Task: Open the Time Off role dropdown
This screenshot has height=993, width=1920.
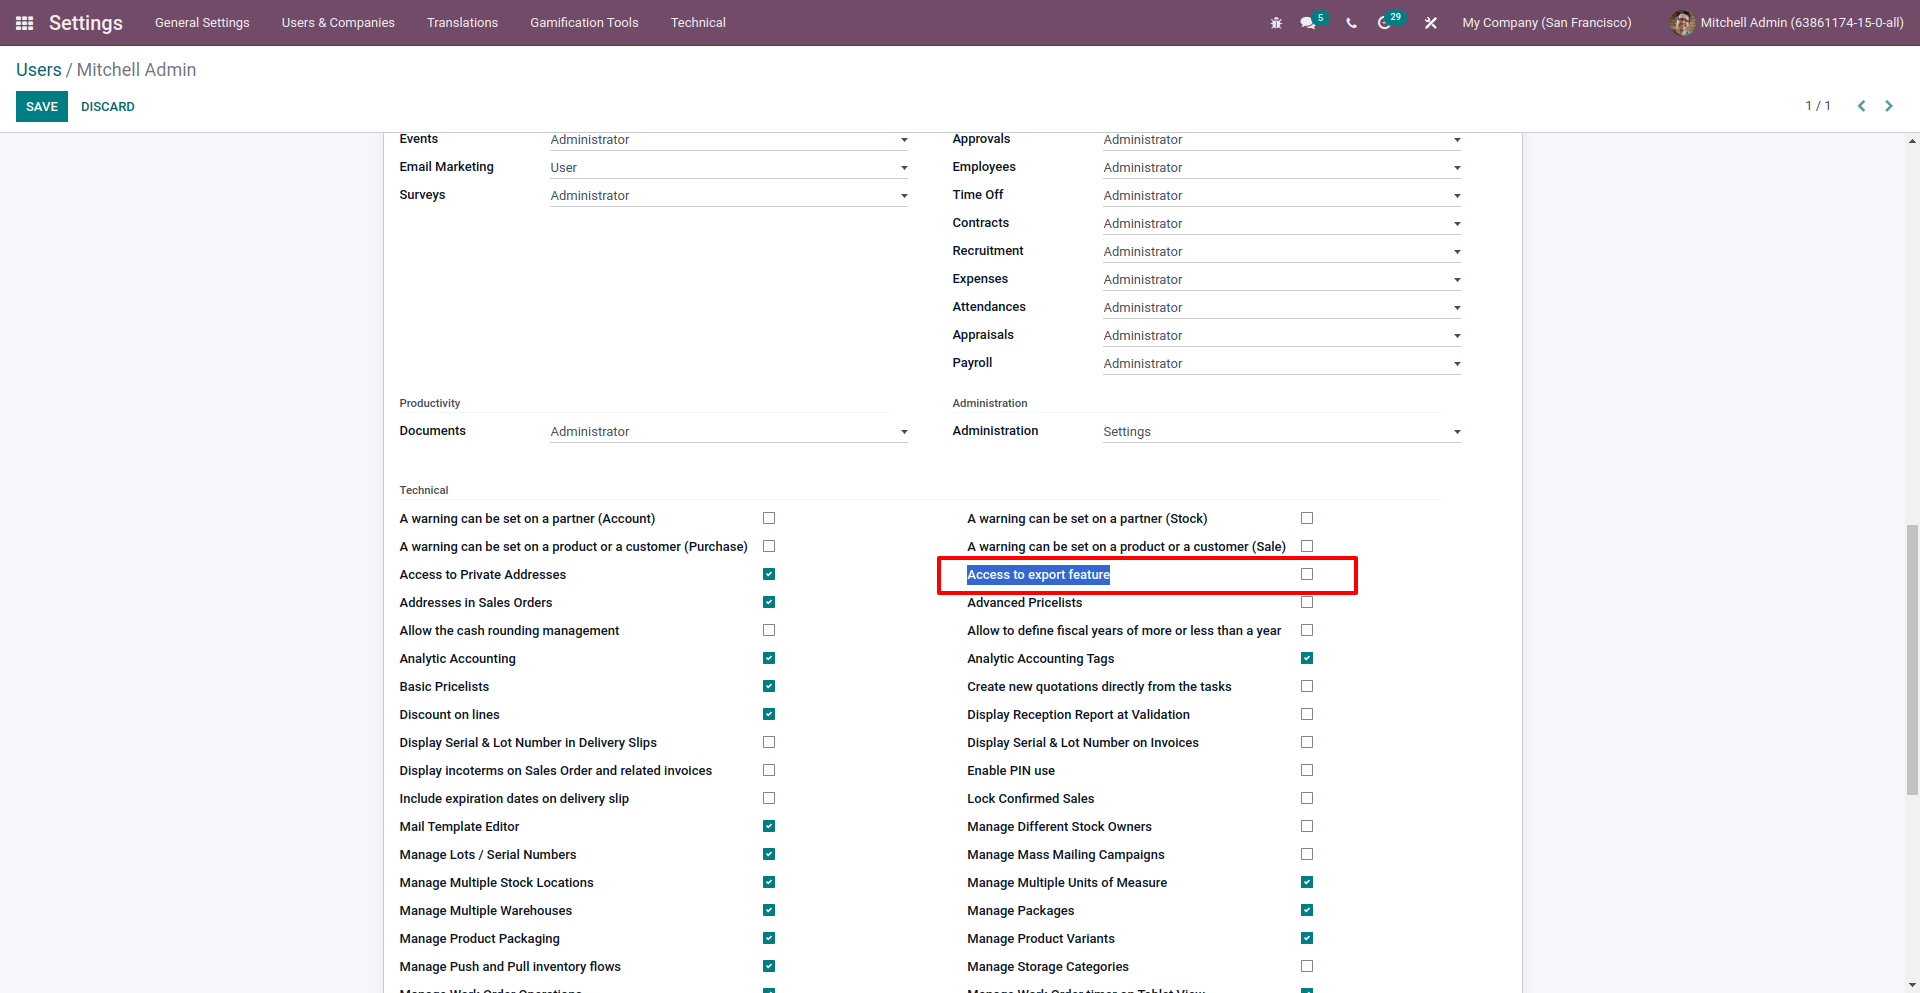Action: tap(1282, 195)
